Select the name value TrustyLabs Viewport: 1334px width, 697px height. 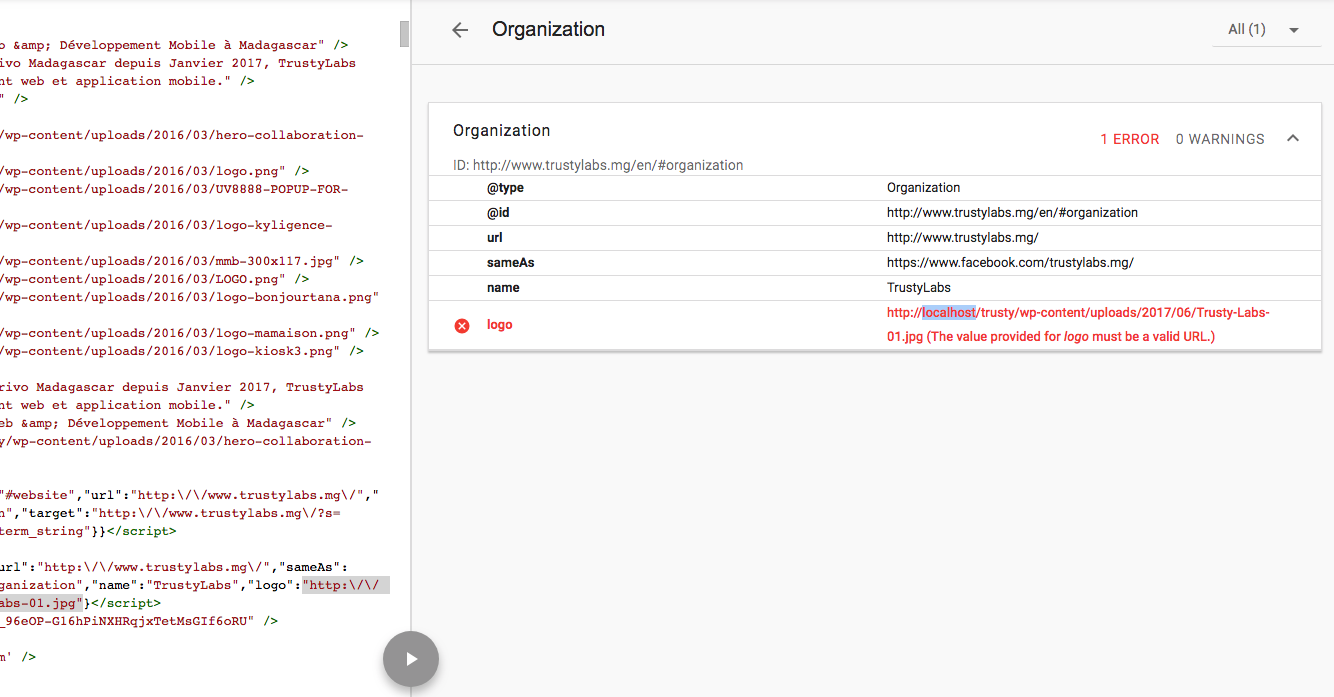click(918, 287)
